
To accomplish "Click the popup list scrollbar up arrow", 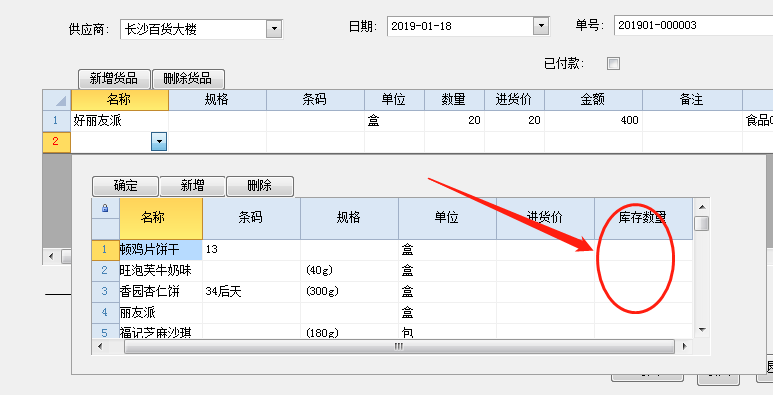I will [x=702, y=207].
